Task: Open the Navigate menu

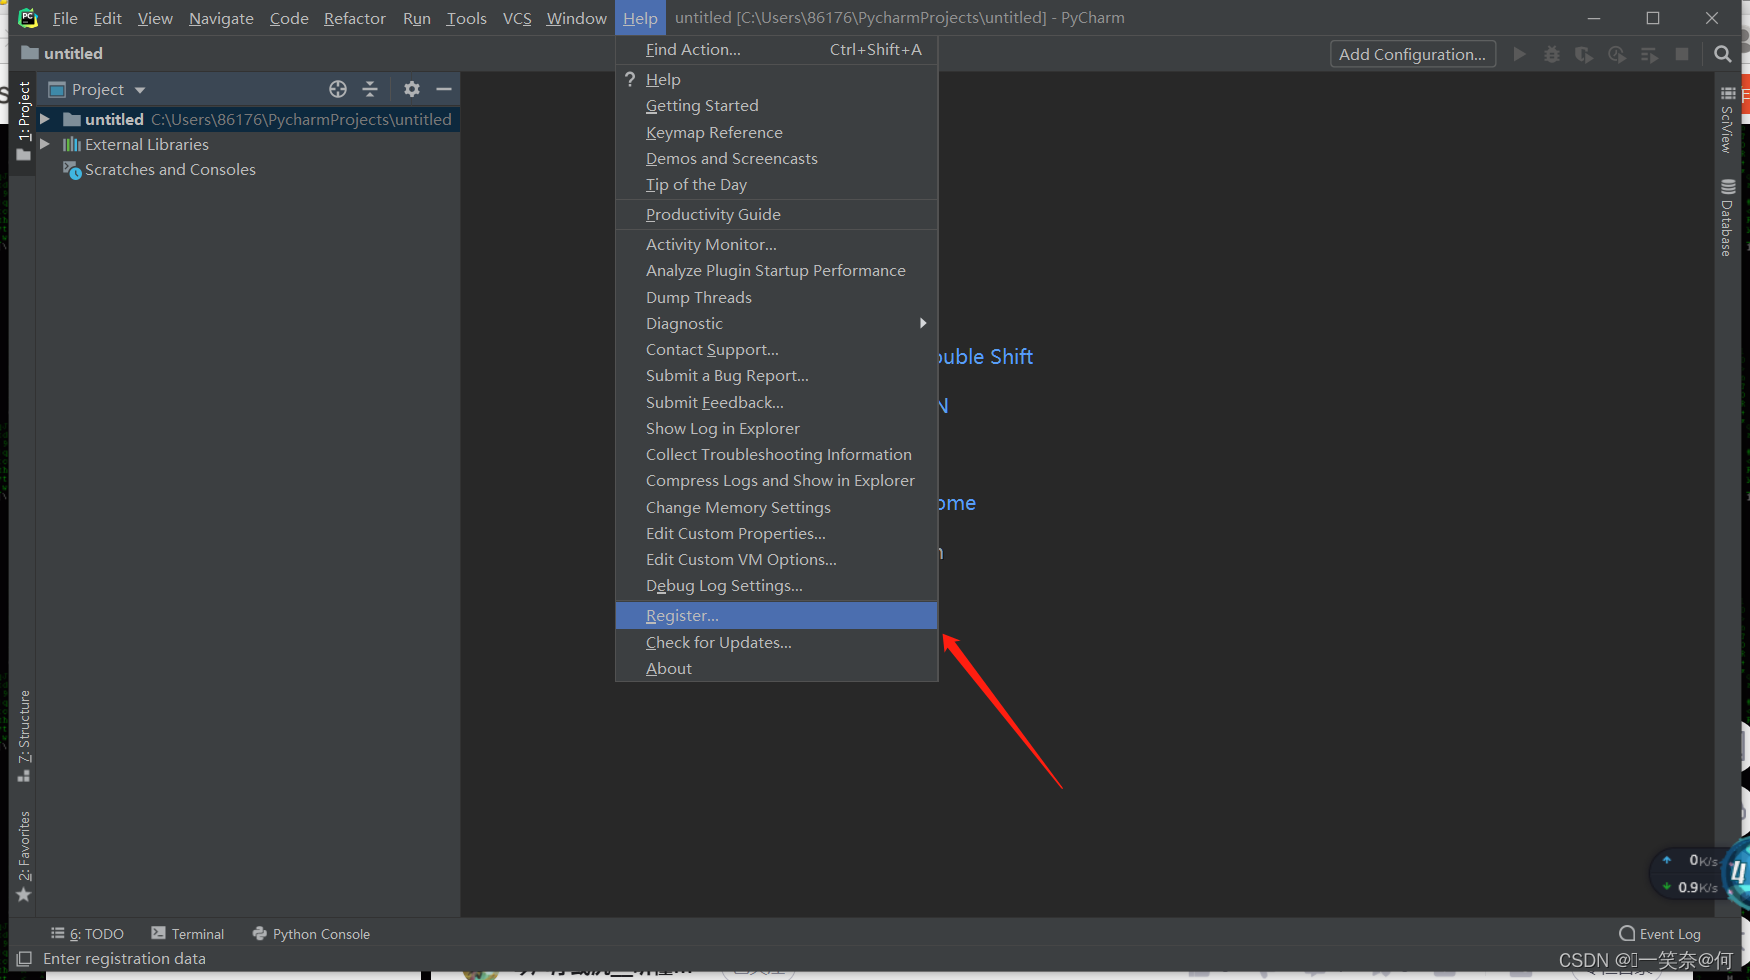Action: tap(221, 18)
